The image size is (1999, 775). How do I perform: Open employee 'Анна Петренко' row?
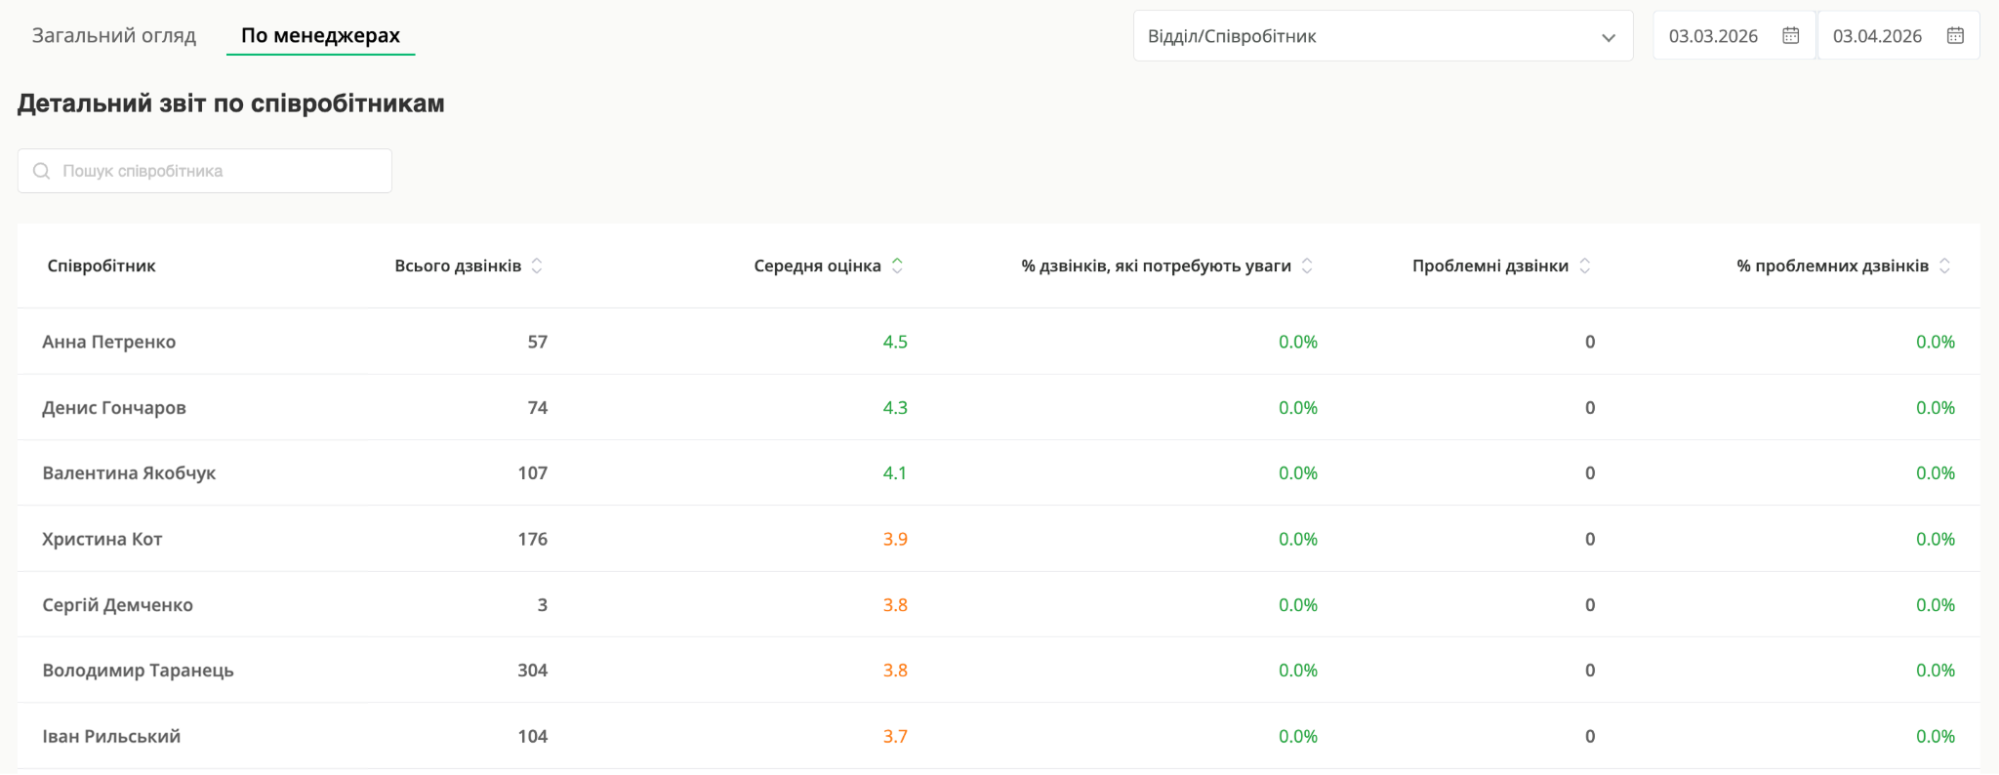(x=109, y=342)
